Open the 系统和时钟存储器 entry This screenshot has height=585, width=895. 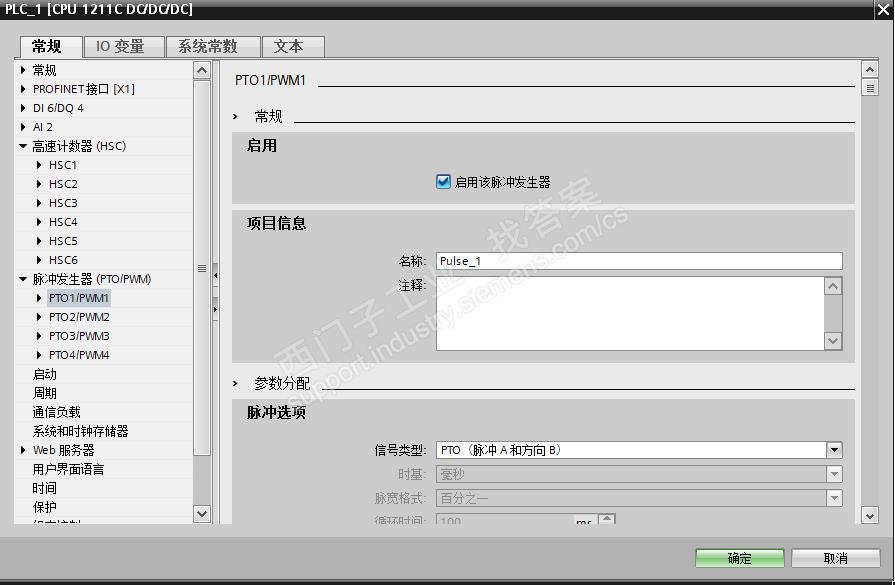[80, 431]
